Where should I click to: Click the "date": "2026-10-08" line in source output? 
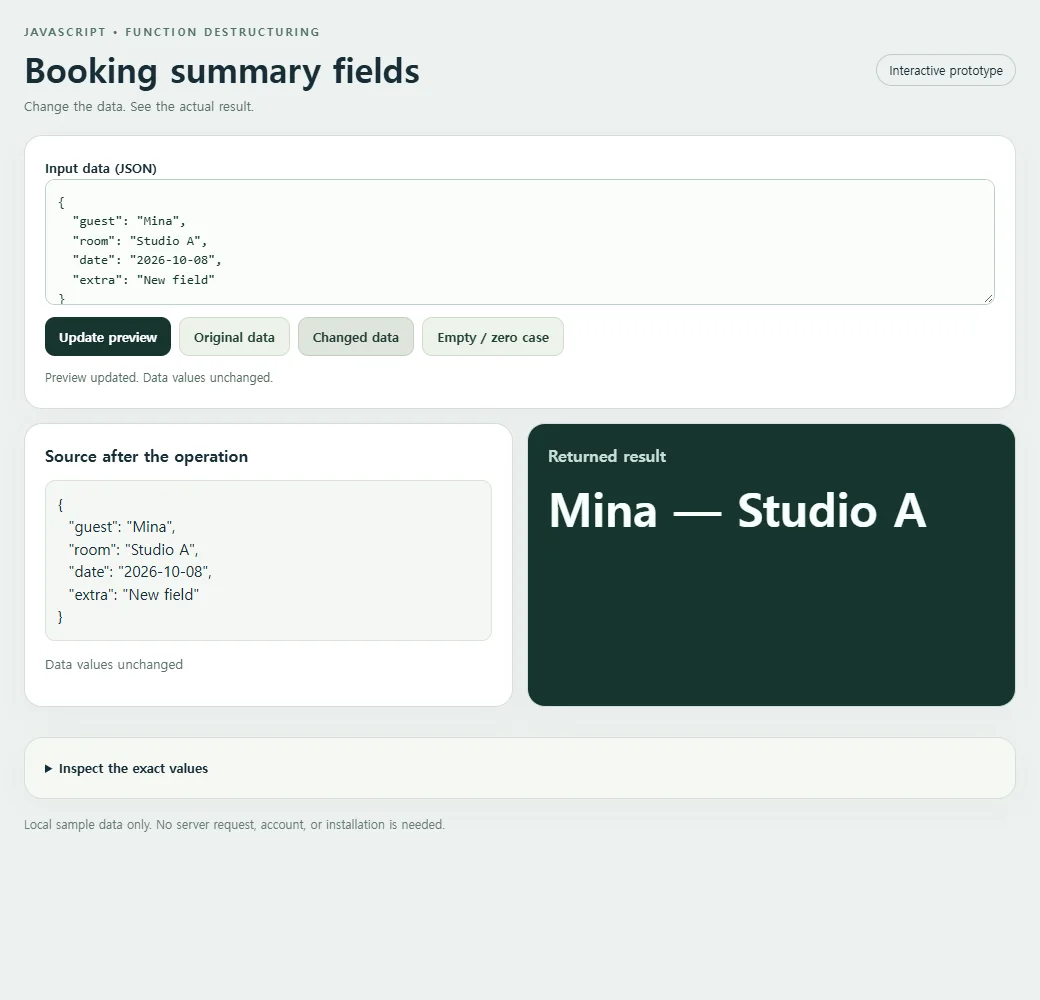(x=140, y=572)
